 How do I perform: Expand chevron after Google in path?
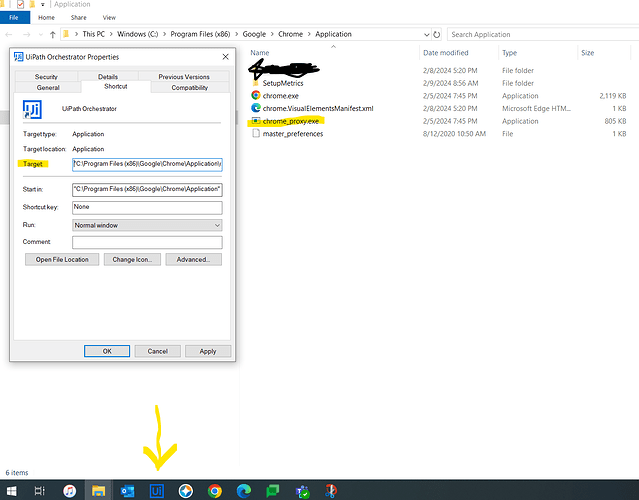pyautogui.click(x=272, y=34)
